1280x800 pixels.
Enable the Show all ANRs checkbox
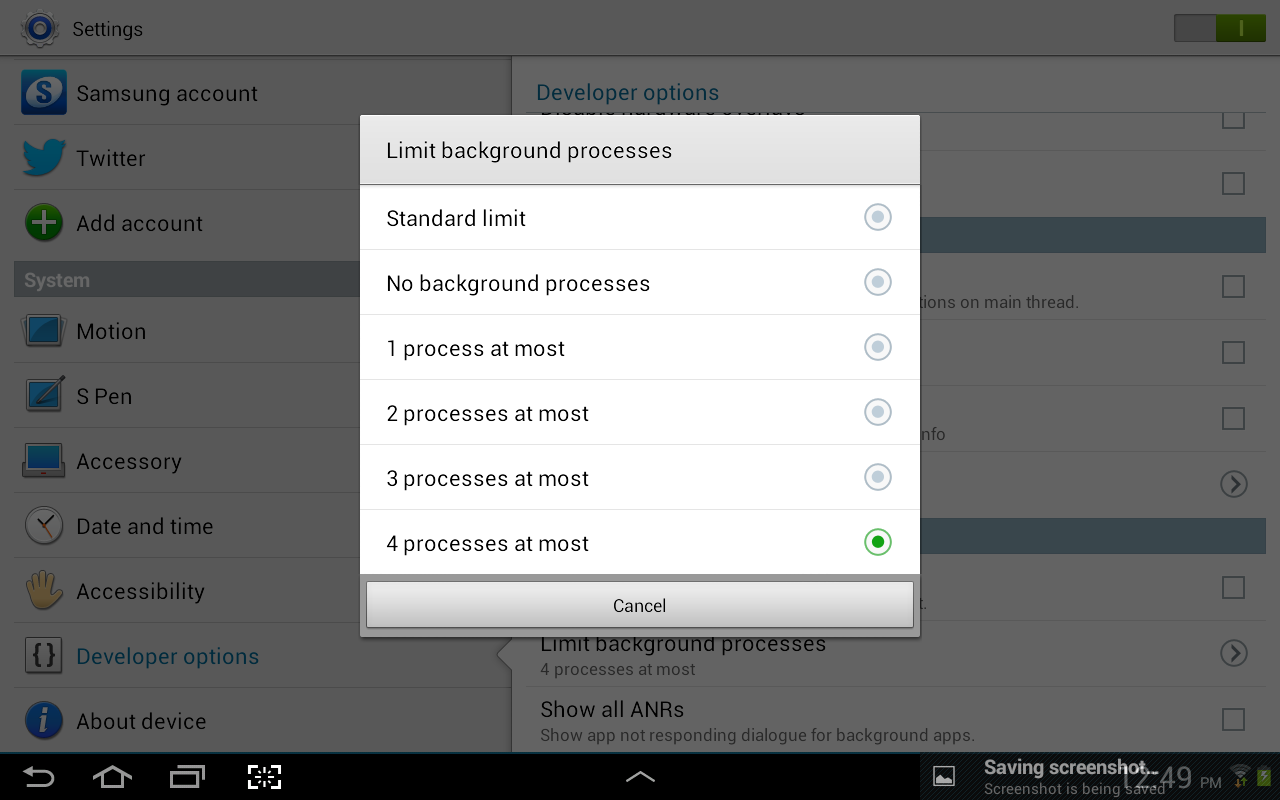(x=1233, y=719)
